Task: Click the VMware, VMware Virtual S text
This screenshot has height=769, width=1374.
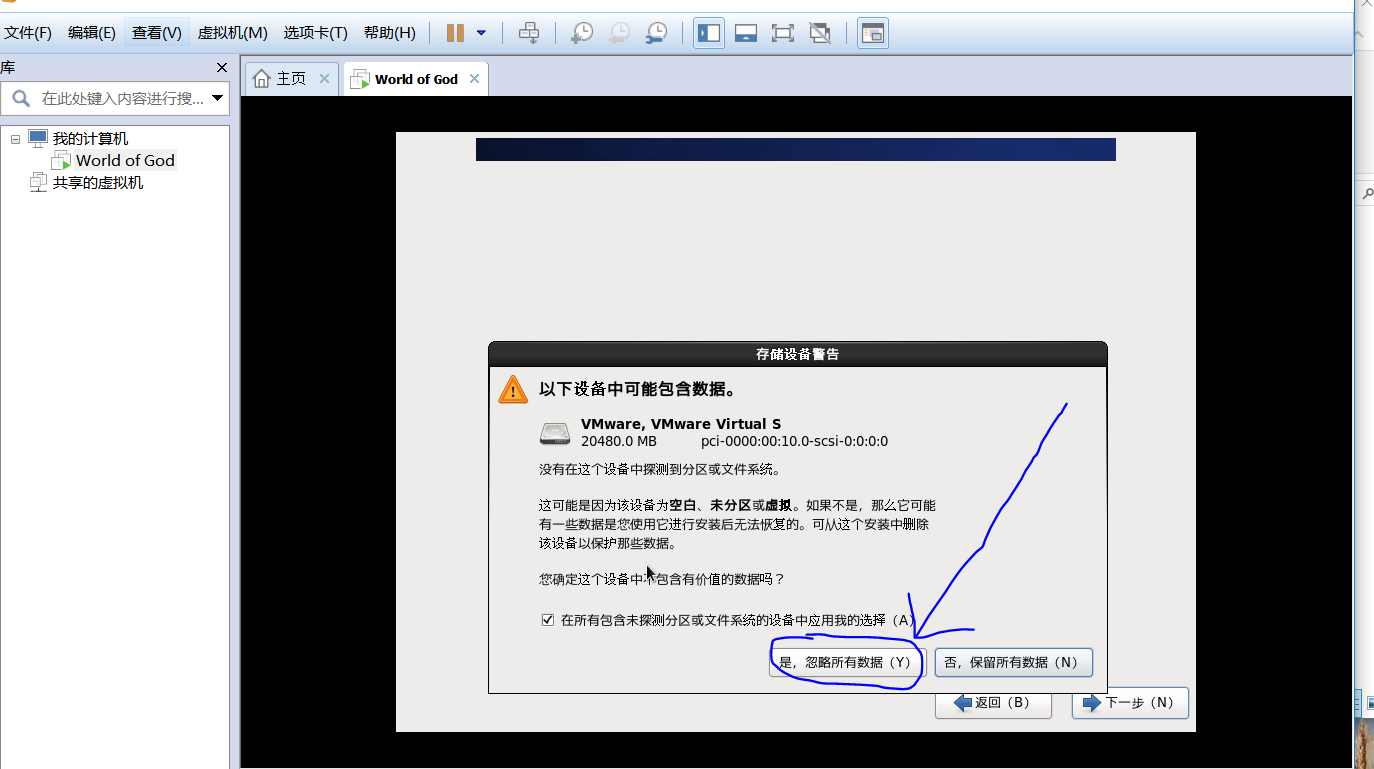Action: coord(681,424)
